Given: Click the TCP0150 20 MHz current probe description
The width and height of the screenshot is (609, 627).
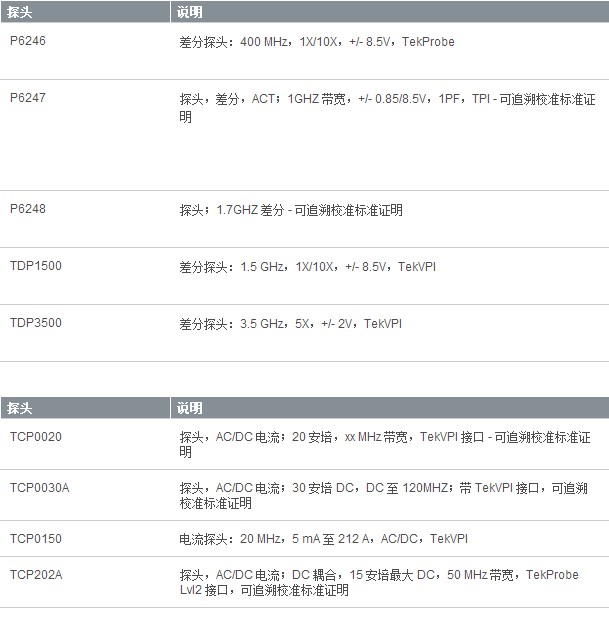Looking at the screenshot, I should (323, 539).
